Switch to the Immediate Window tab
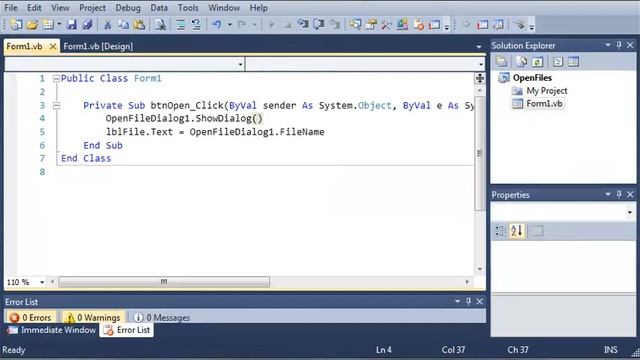The width and height of the screenshot is (640, 360). pyautogui.click(x=52, y=330)
